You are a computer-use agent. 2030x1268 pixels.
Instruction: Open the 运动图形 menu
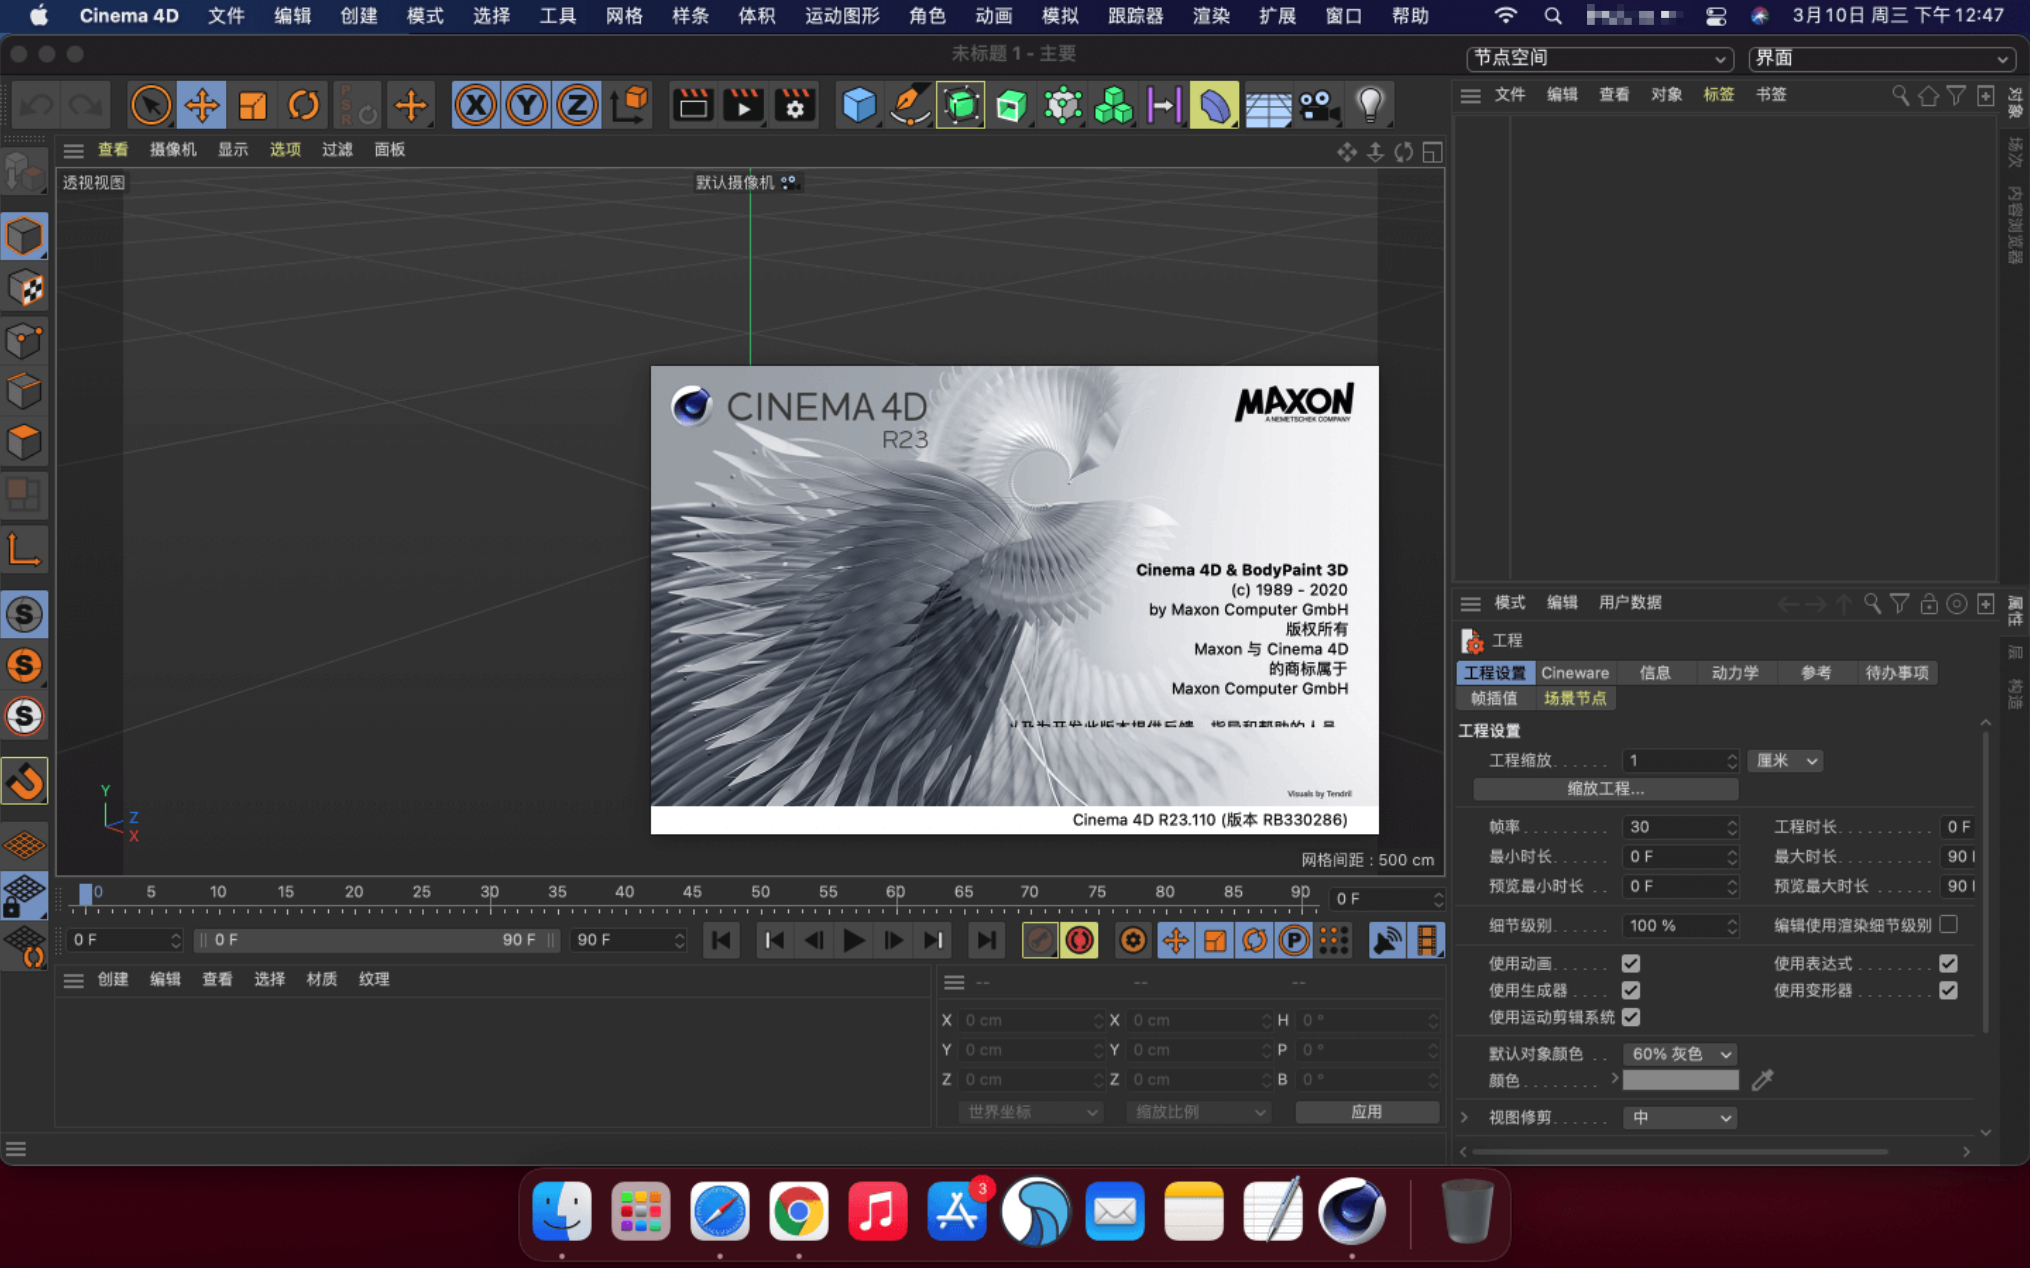(841, 16)
